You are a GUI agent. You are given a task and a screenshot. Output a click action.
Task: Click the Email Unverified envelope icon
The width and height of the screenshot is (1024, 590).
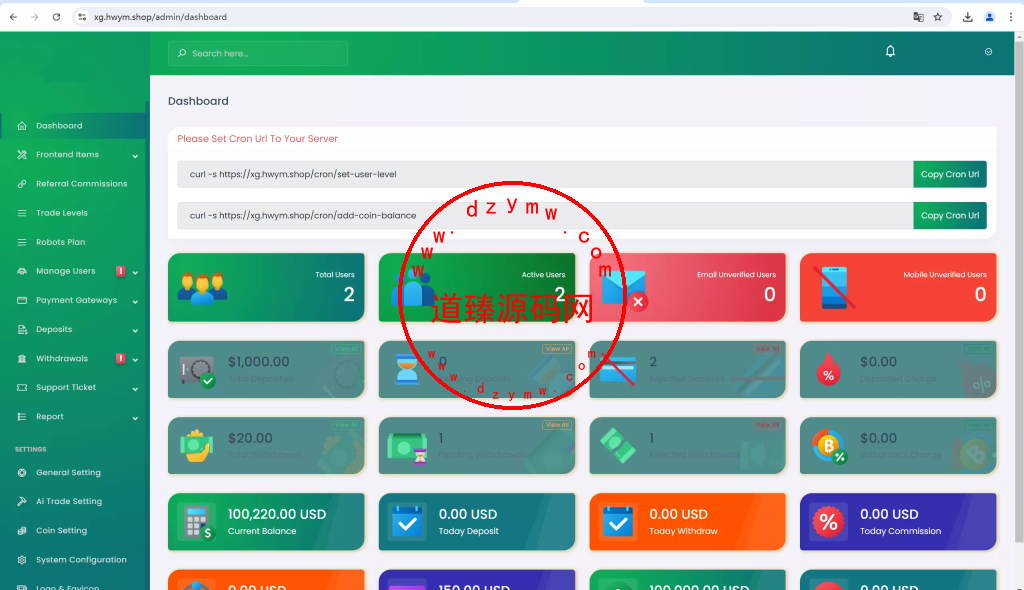click(625, 290)
